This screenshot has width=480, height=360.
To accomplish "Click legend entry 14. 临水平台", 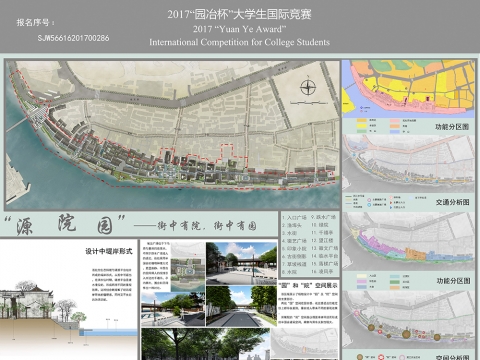I will [324, 256].
